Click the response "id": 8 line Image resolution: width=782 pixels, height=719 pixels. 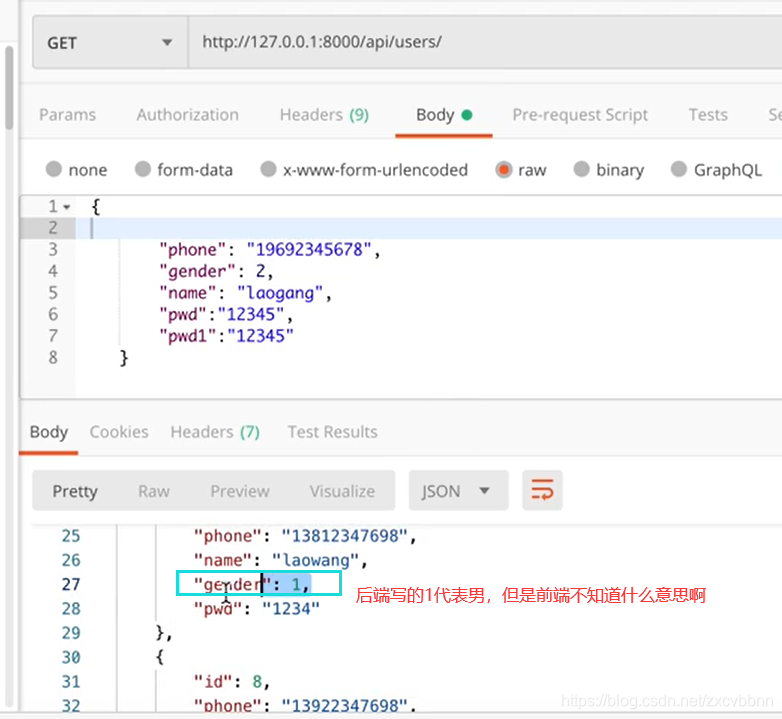click(x=231, y=682)
